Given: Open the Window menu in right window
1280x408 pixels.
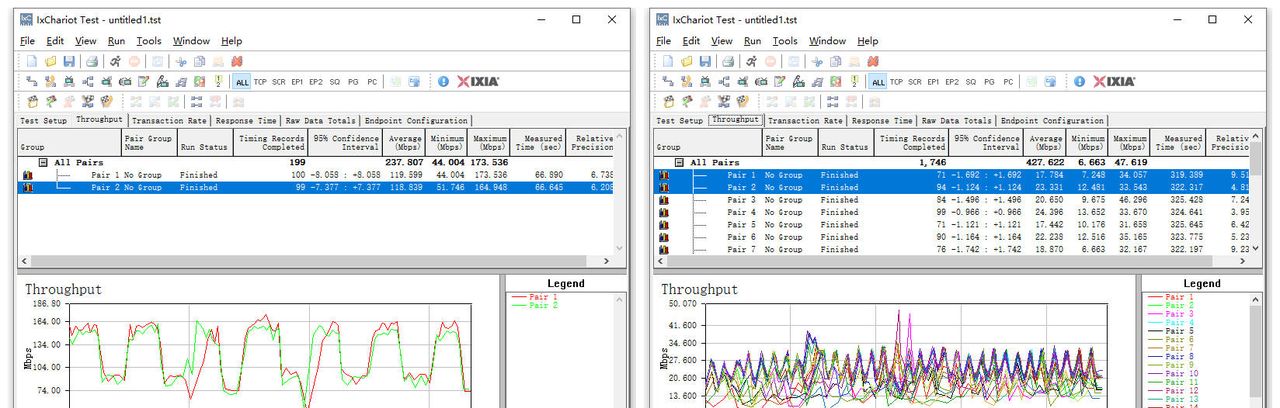Looking at the screenshot, I should click(827, 41).
